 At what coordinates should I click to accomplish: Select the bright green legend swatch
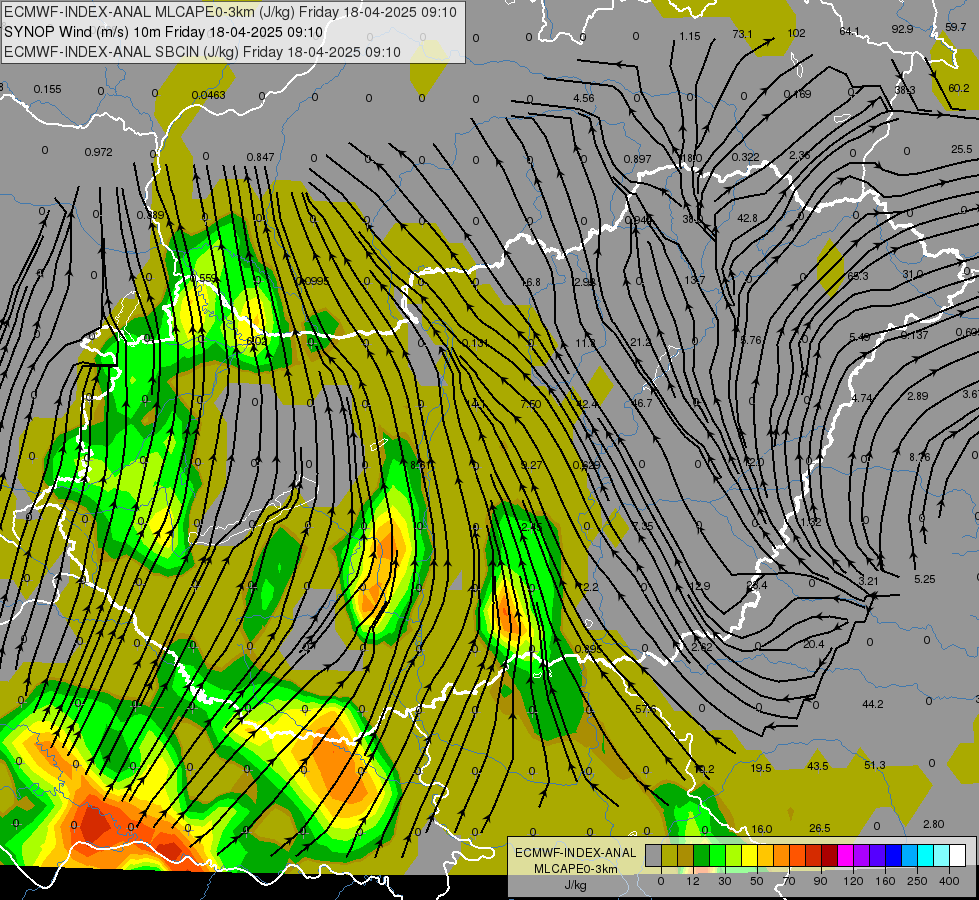718,855
